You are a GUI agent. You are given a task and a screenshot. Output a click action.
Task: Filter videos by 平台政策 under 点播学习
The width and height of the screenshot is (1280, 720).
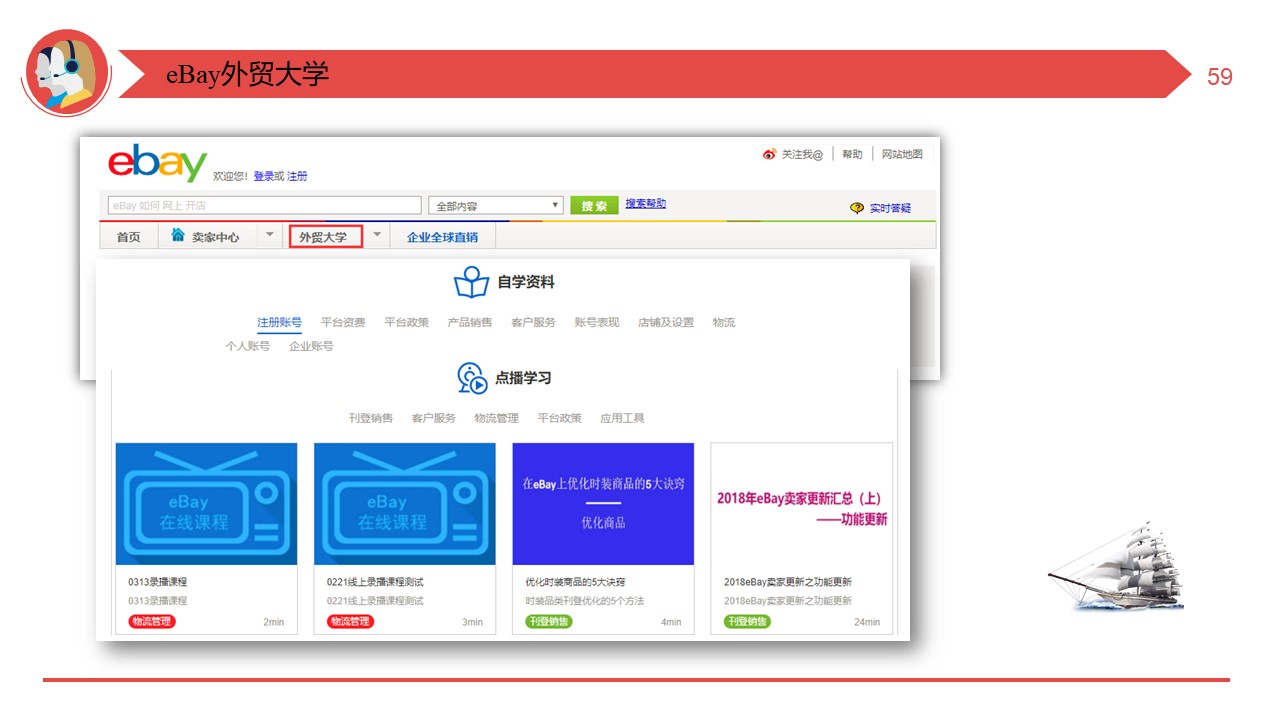(x=559, y=418)
